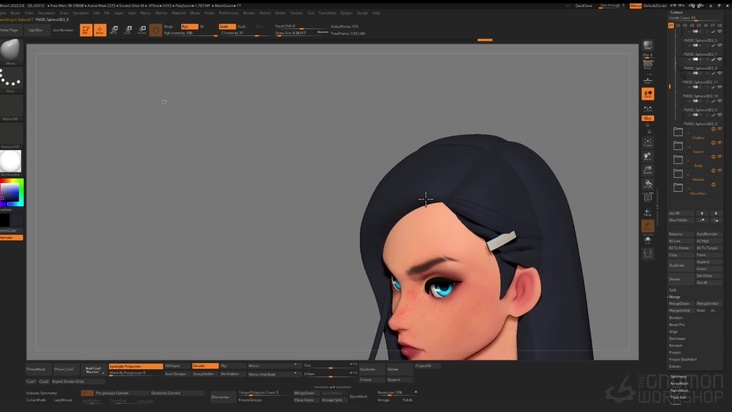The image size is (732, 412).
Task: Toggle eye visibility of Clothes folder
Action: point(720,129)
